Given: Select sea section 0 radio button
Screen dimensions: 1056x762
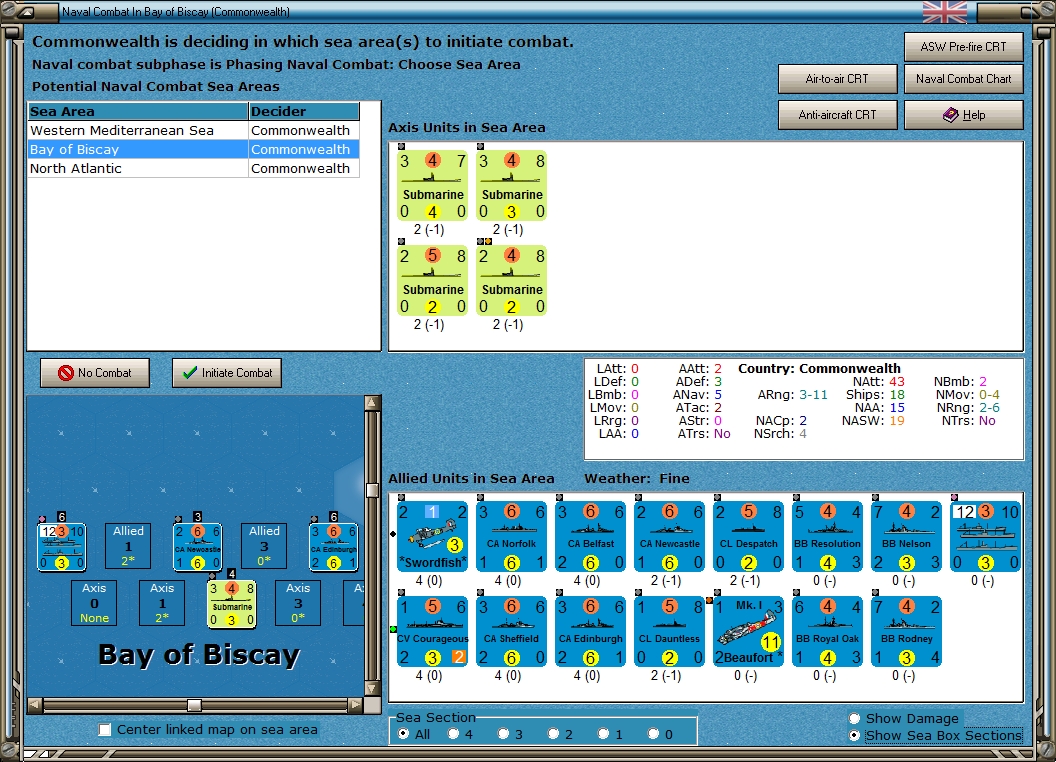Looking at the screenshot, I should (x=653, y=734).
